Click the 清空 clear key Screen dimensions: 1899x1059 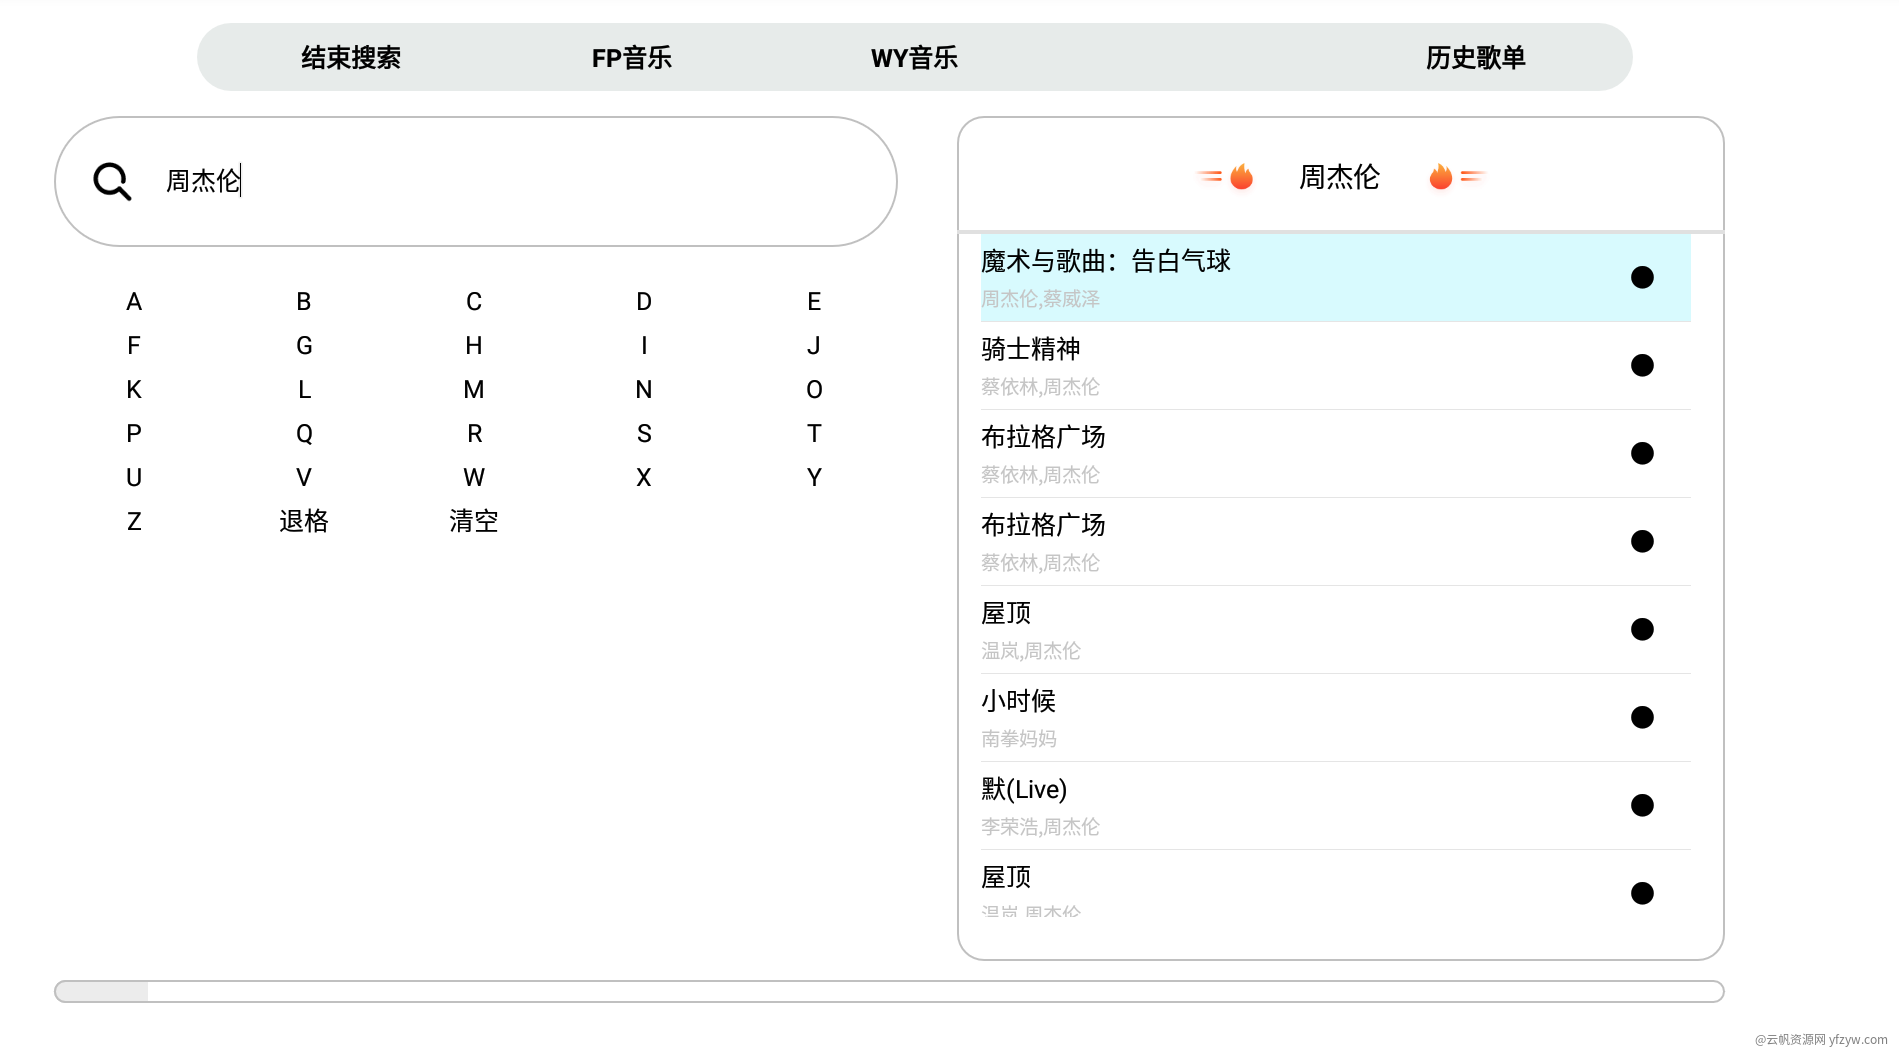[x=474, y=522]
